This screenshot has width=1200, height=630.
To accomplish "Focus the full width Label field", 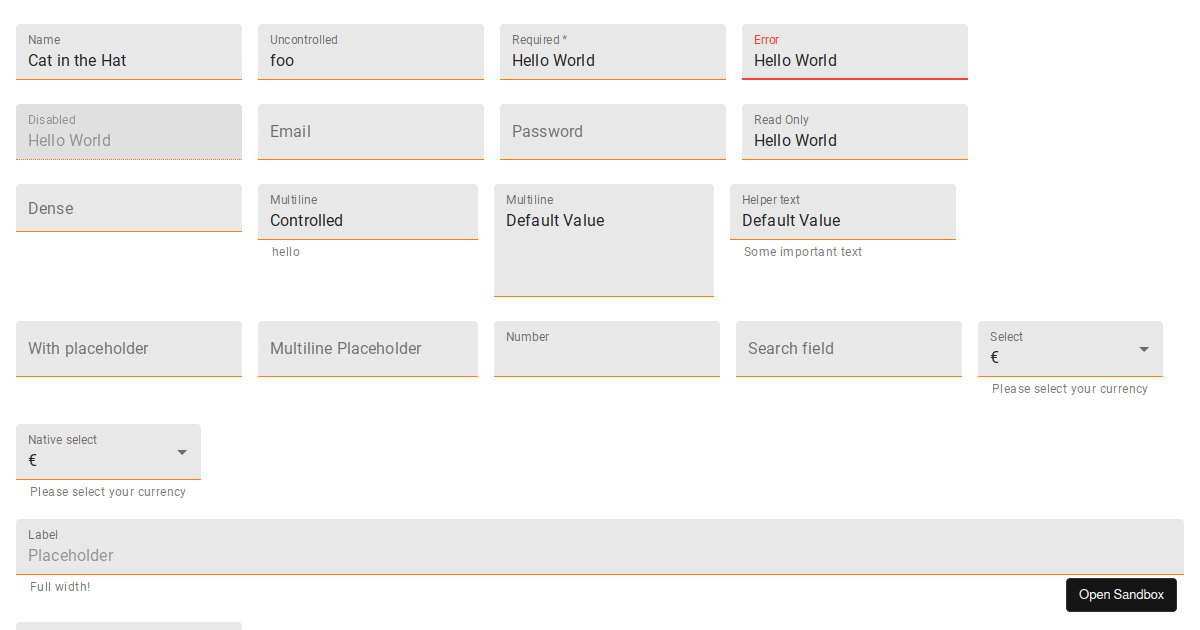I will point(600,555).
